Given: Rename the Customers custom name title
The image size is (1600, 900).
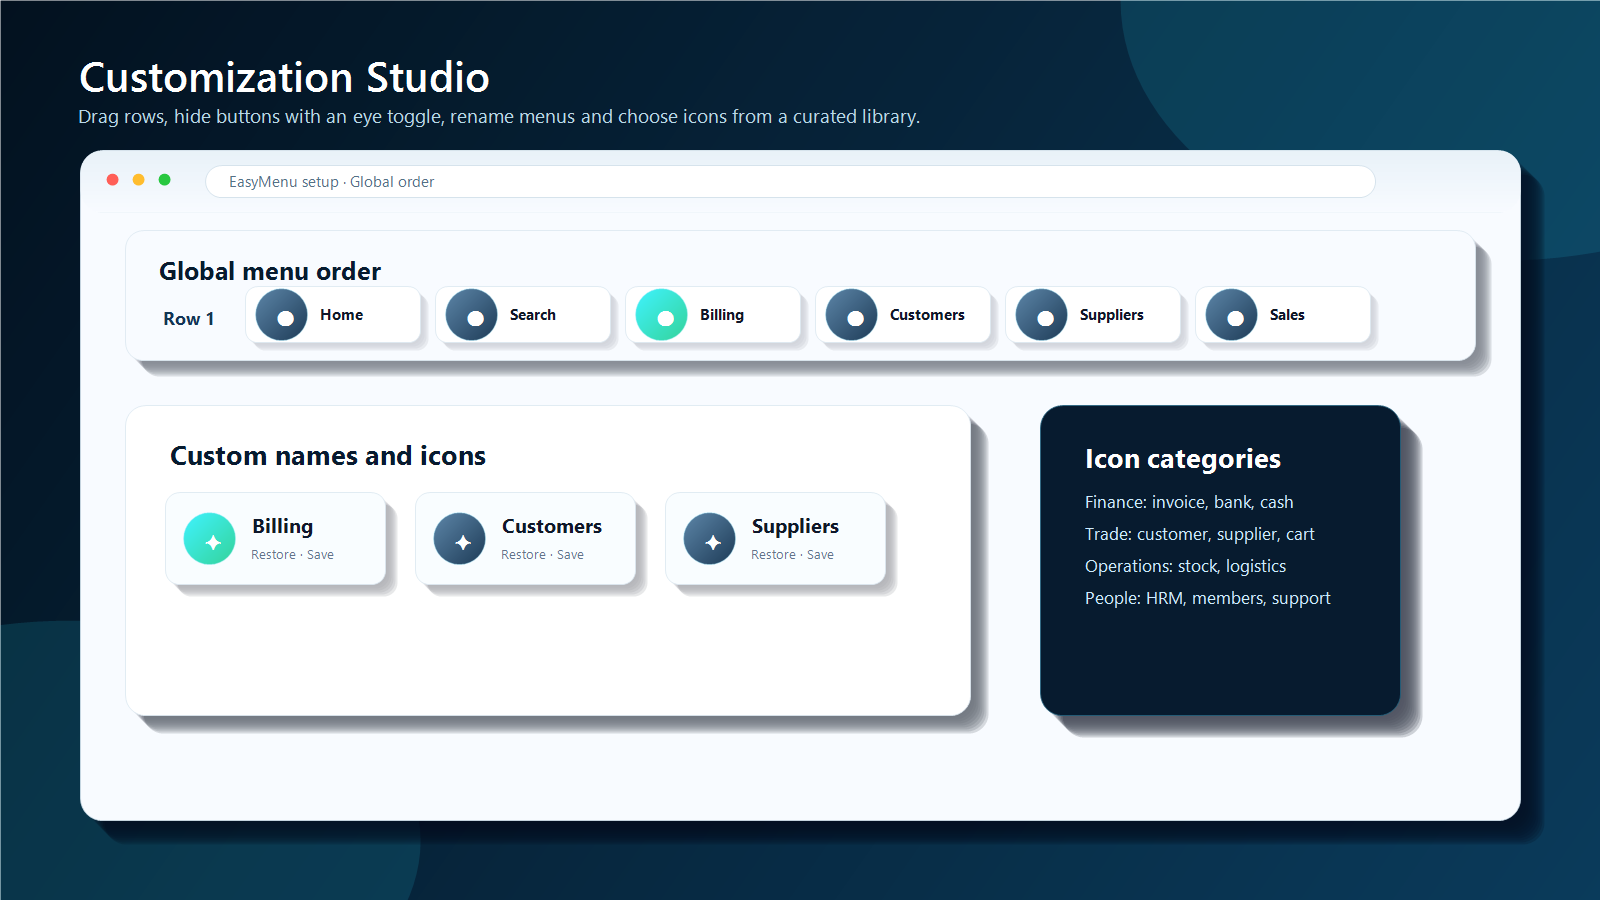Looking at the screenshot, I should click(552, 526).
